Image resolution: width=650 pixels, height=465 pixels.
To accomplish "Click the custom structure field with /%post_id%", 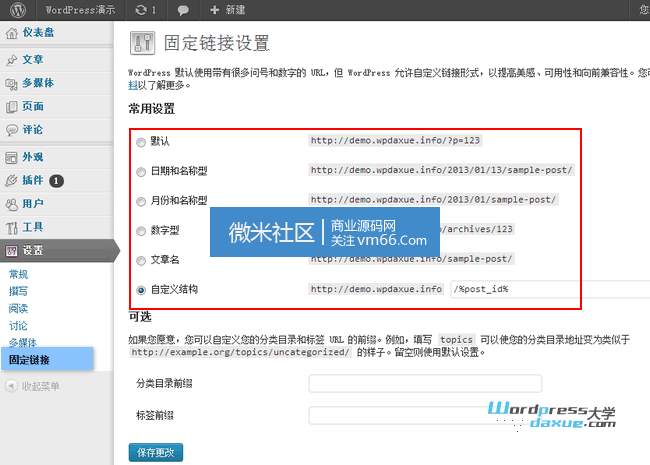I will [550, 289].
